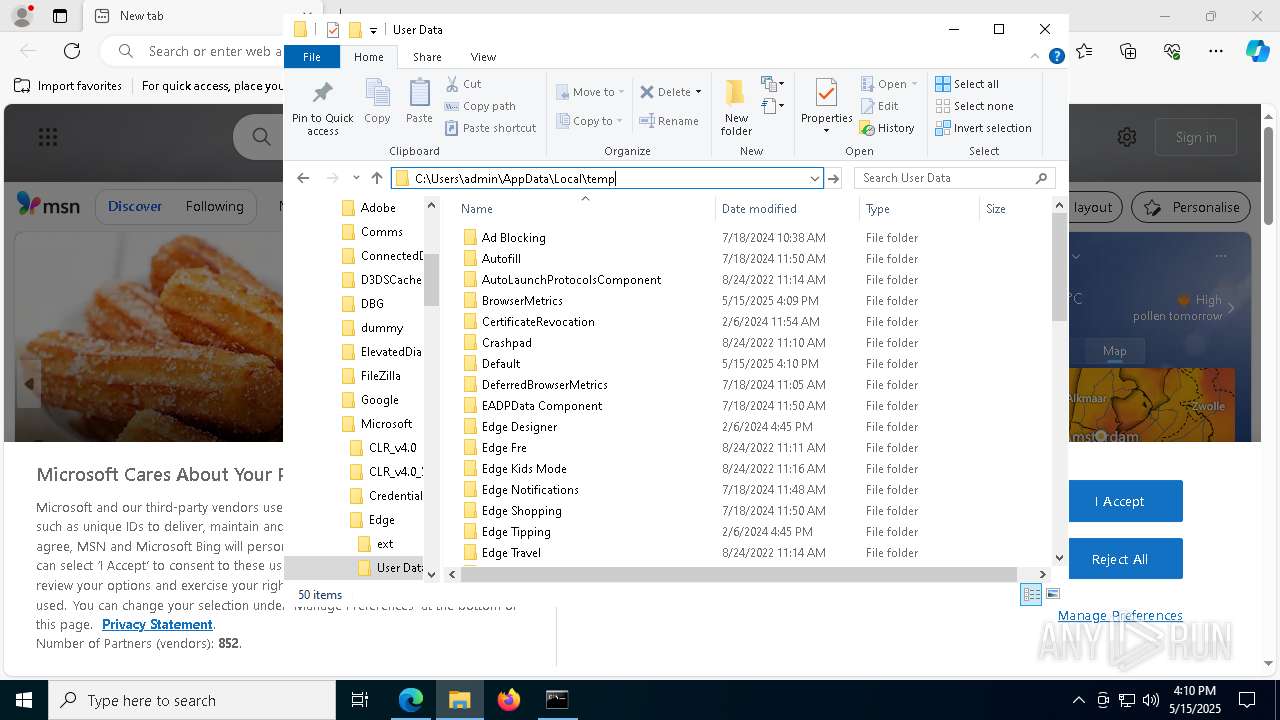Click Select all in ribbon

967,84
